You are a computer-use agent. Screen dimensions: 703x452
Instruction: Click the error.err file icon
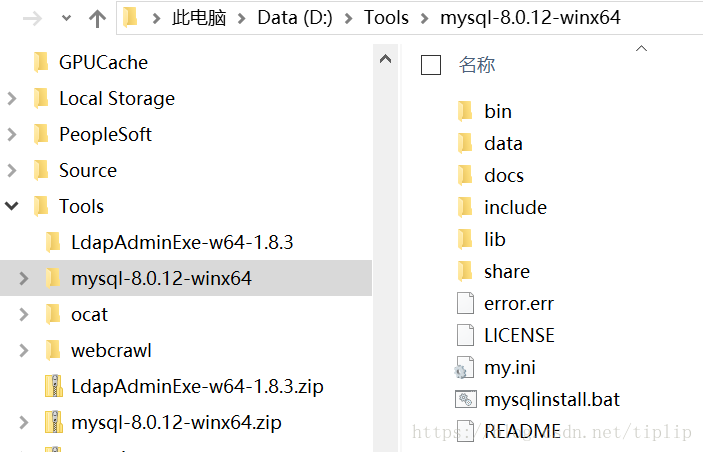coord(464,303)
